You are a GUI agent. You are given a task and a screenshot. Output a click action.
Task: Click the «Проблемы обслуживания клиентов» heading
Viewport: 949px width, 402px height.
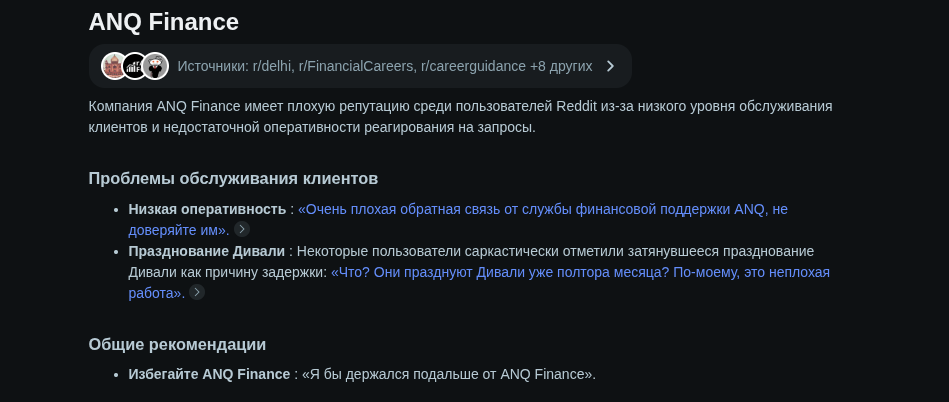pos(233,179)
